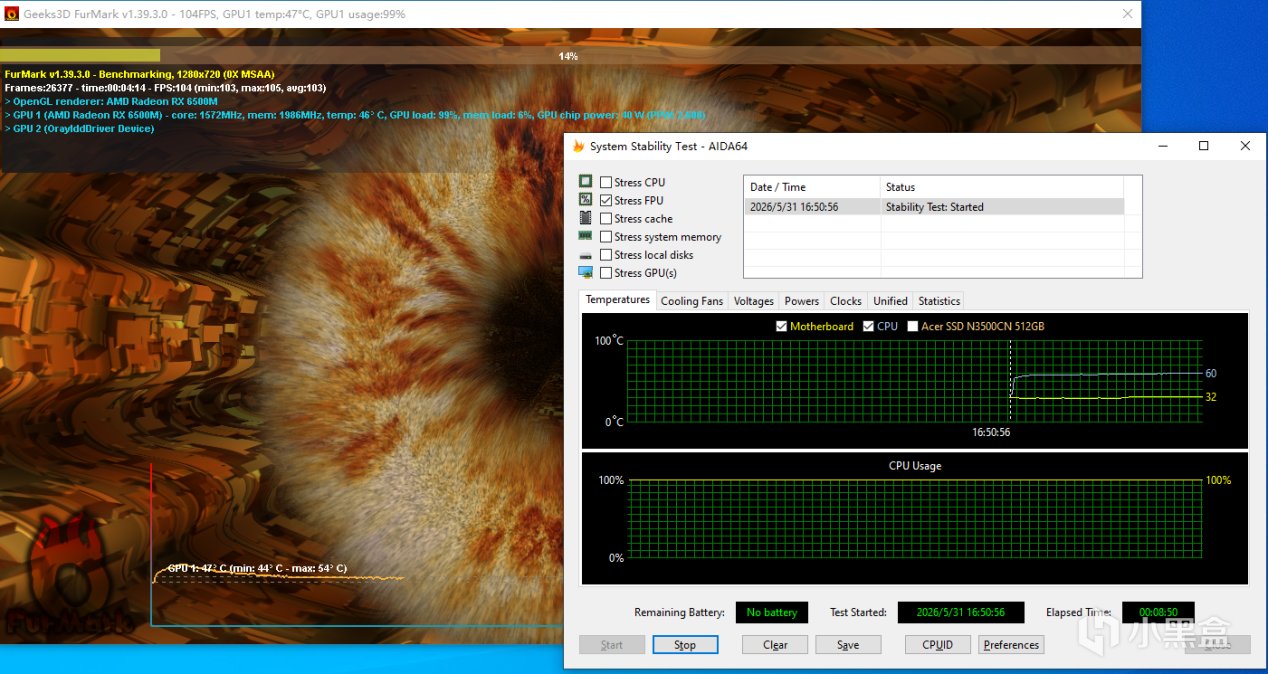The width and height of the screenshot is (1268, 674).
Task: Click the FPU icon beside Stress FPU
Action: pos(585,200)
